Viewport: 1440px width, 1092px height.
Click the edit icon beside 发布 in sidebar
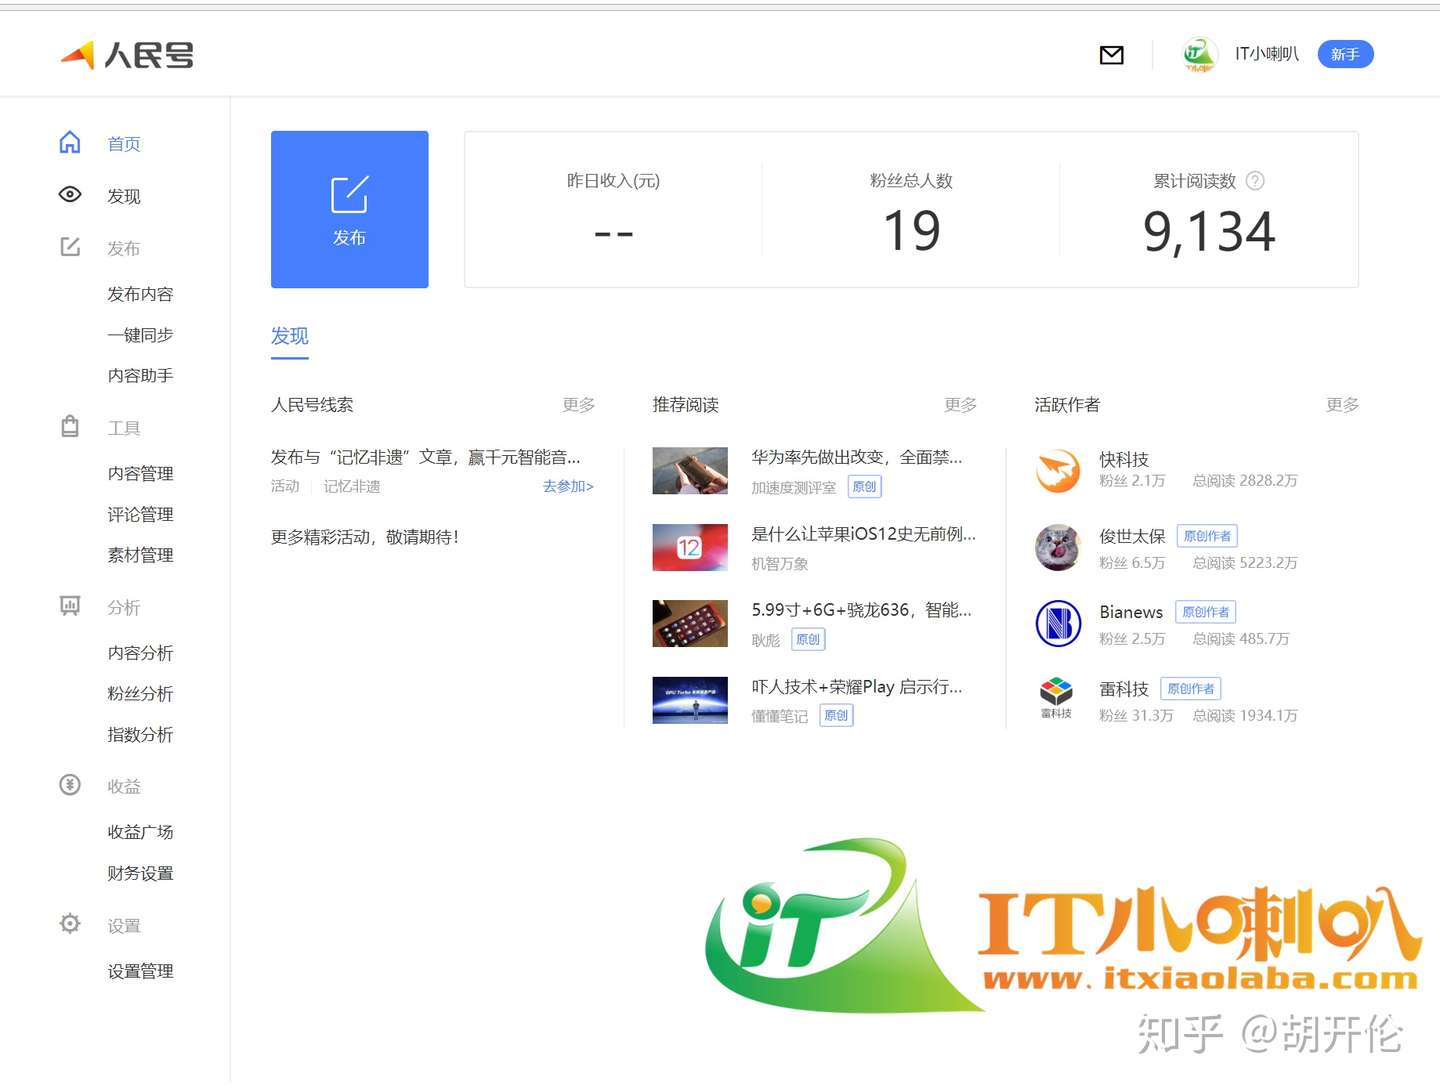[70, 247]
